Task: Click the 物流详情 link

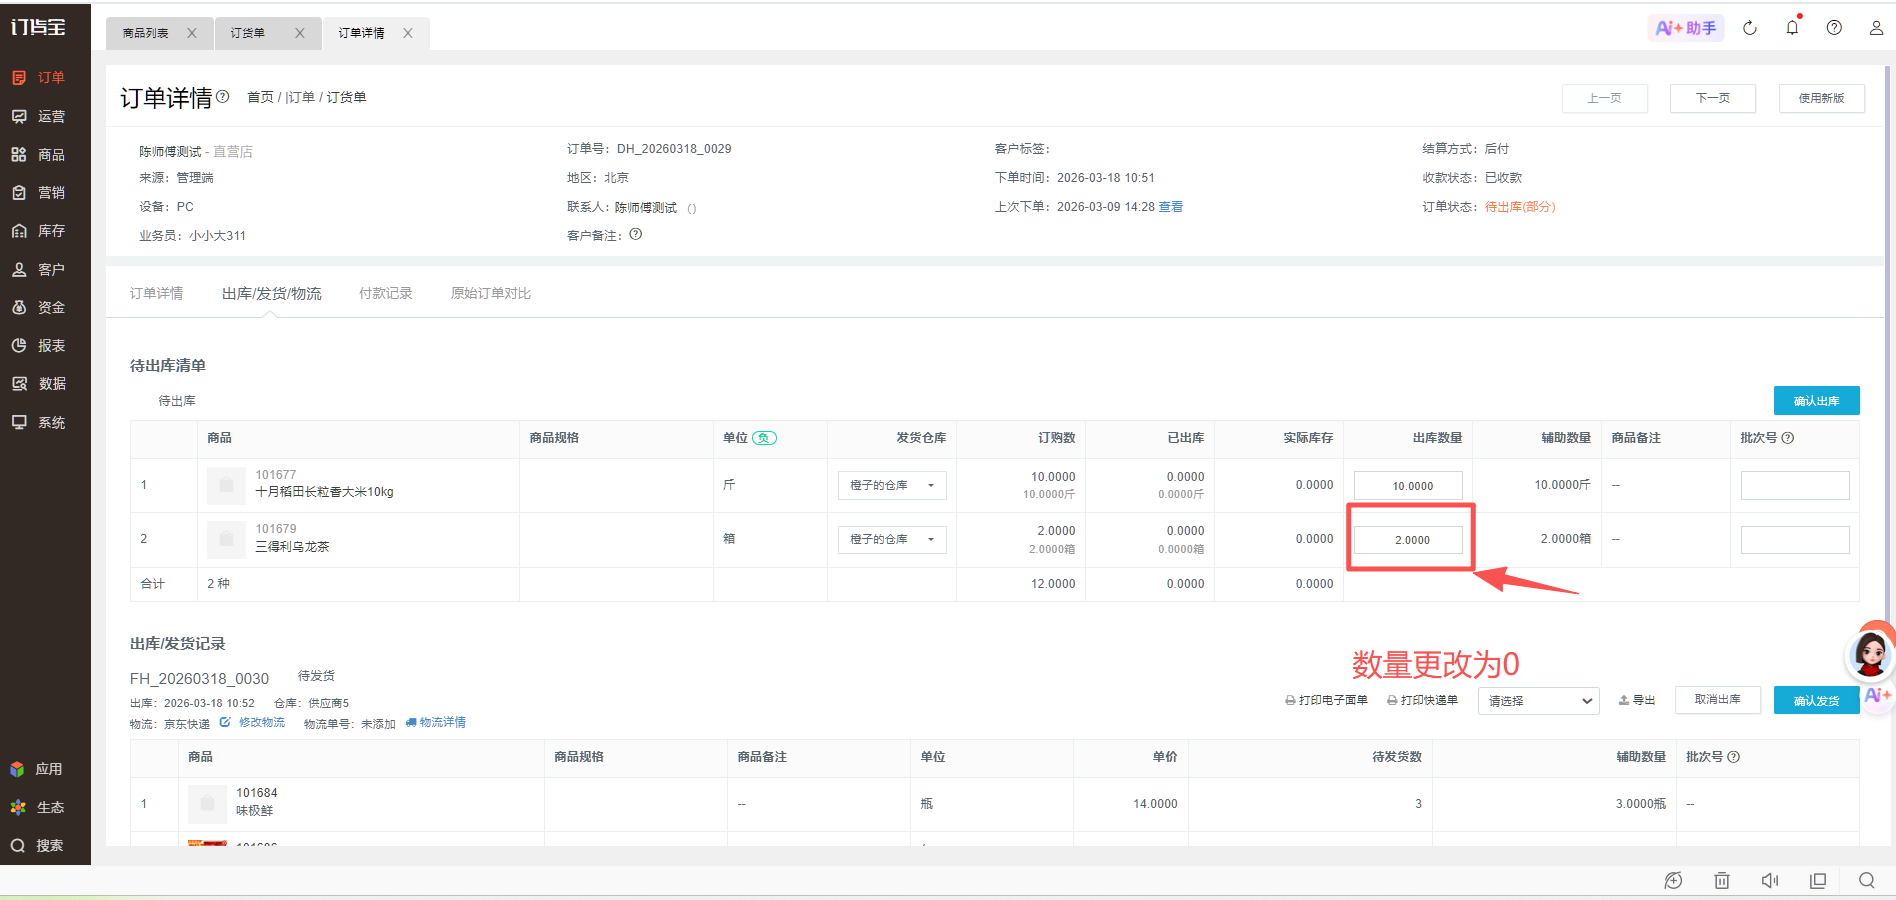Action: tap(436, 722)
